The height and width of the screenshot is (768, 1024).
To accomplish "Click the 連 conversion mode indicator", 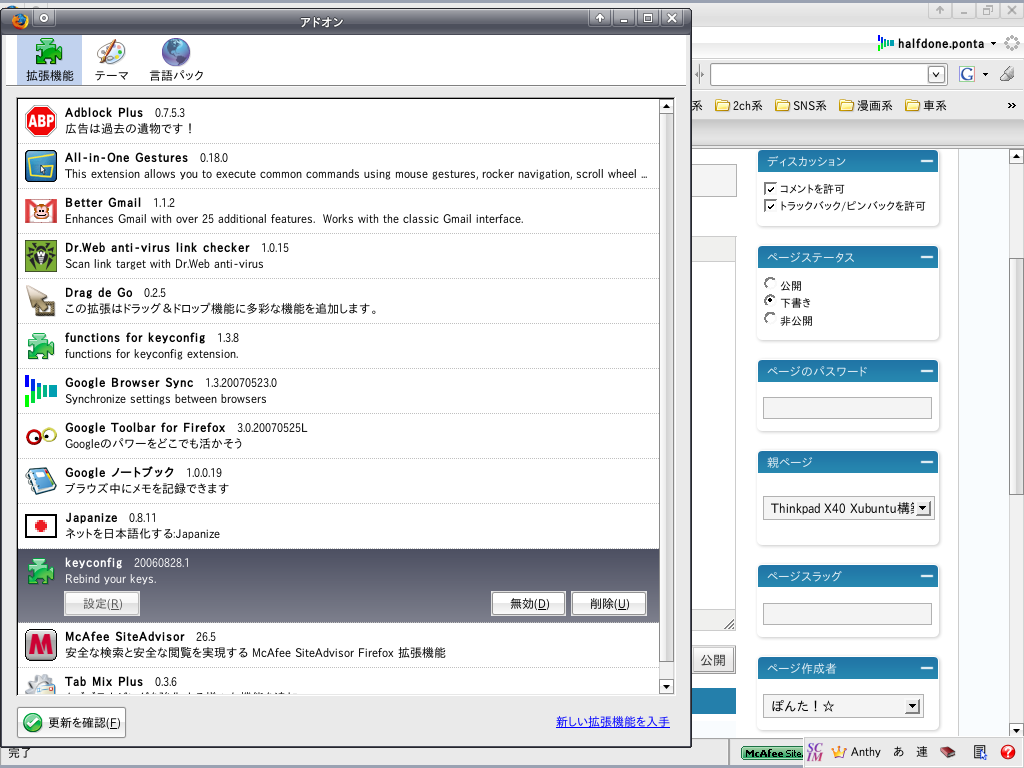I will pos(921,752).
